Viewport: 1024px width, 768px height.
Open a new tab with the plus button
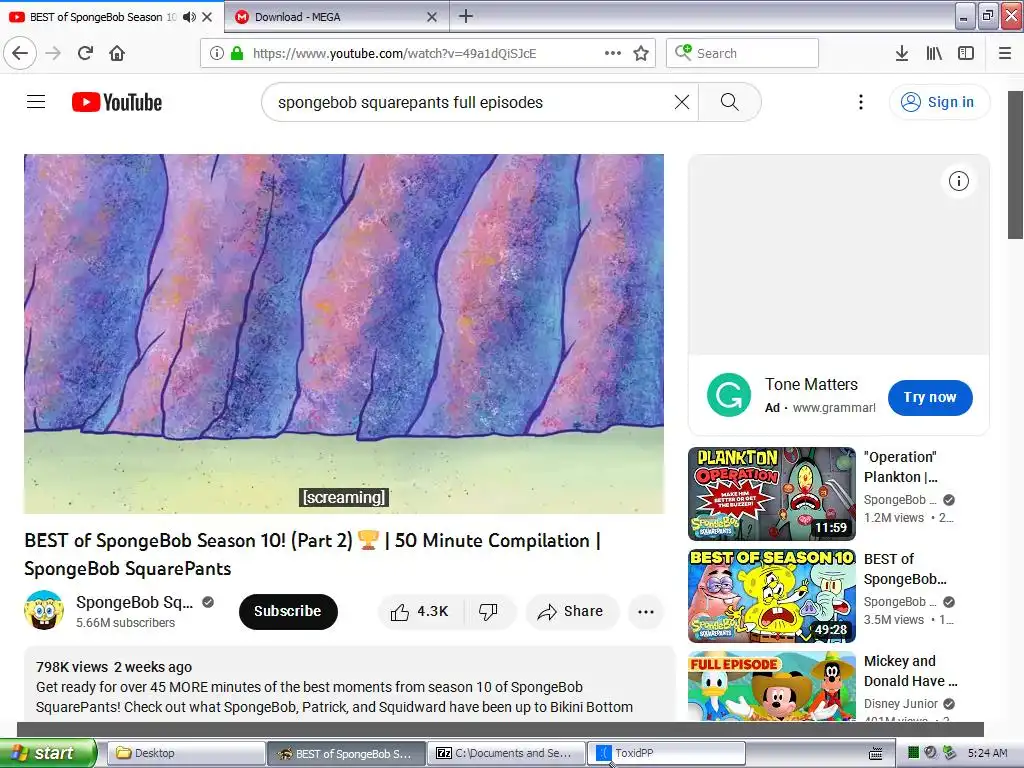(466, 16)
